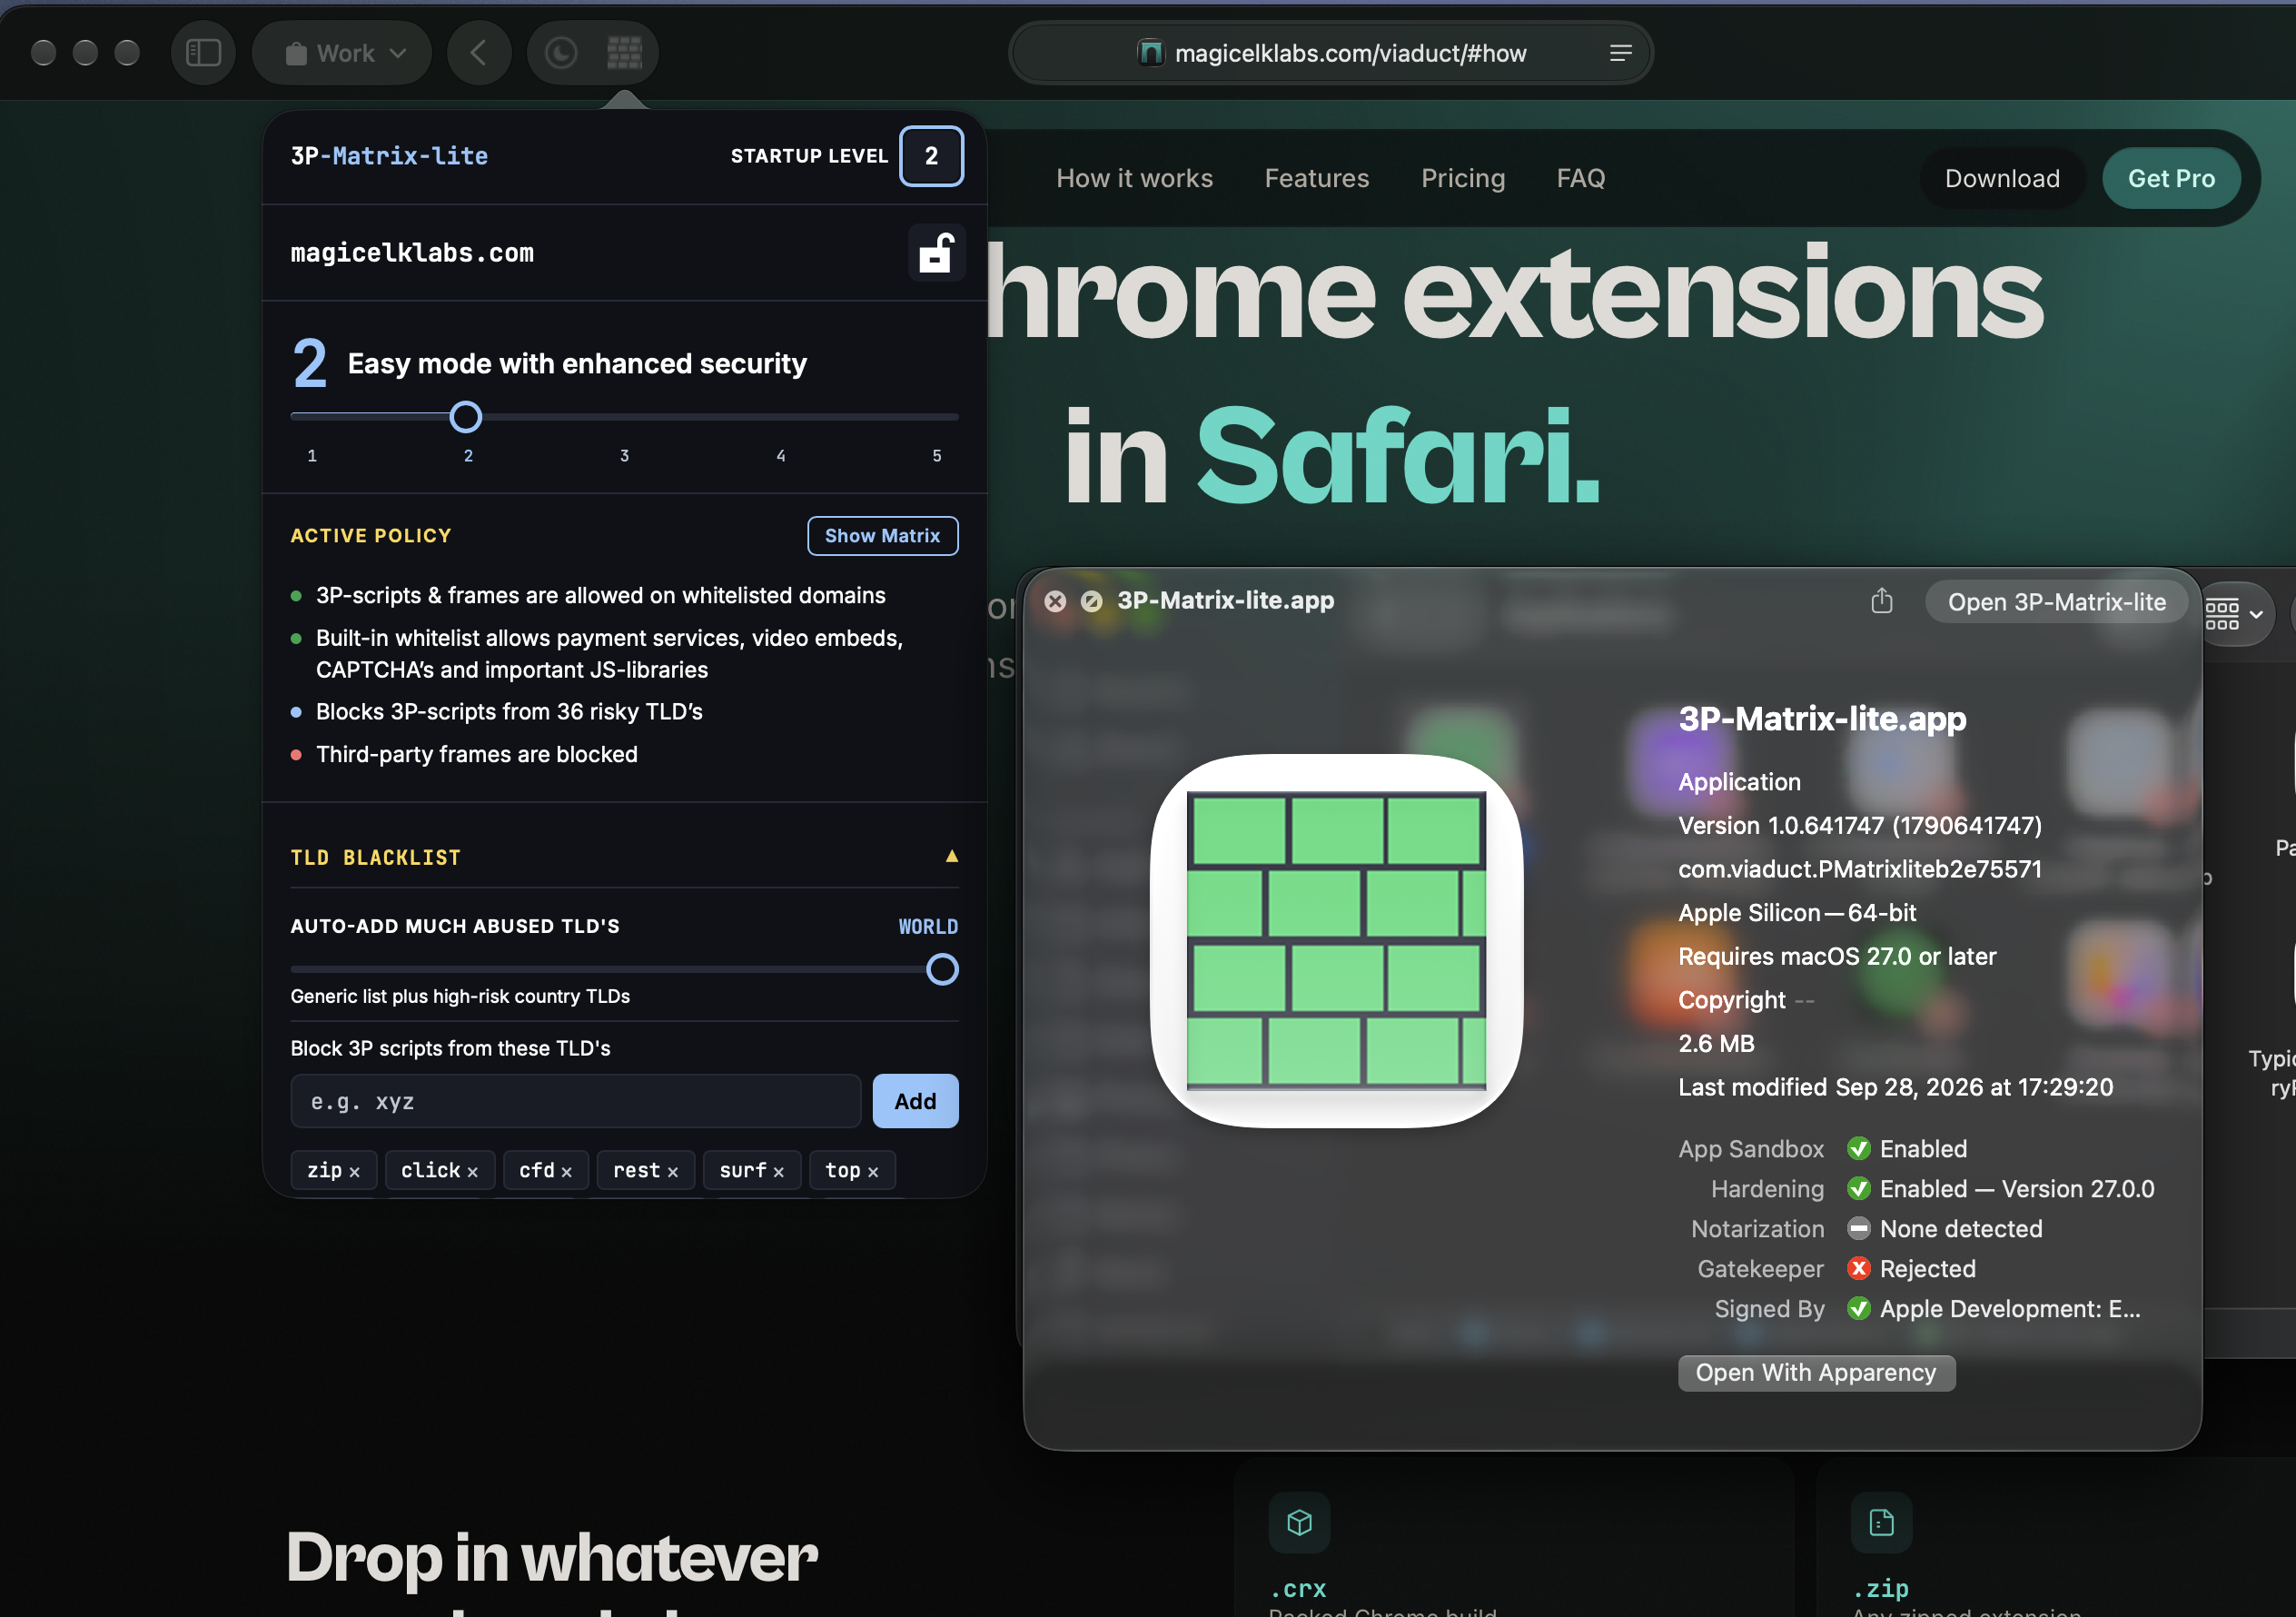Click Quick Look full screen circle icon

[x=1092, y=600]
